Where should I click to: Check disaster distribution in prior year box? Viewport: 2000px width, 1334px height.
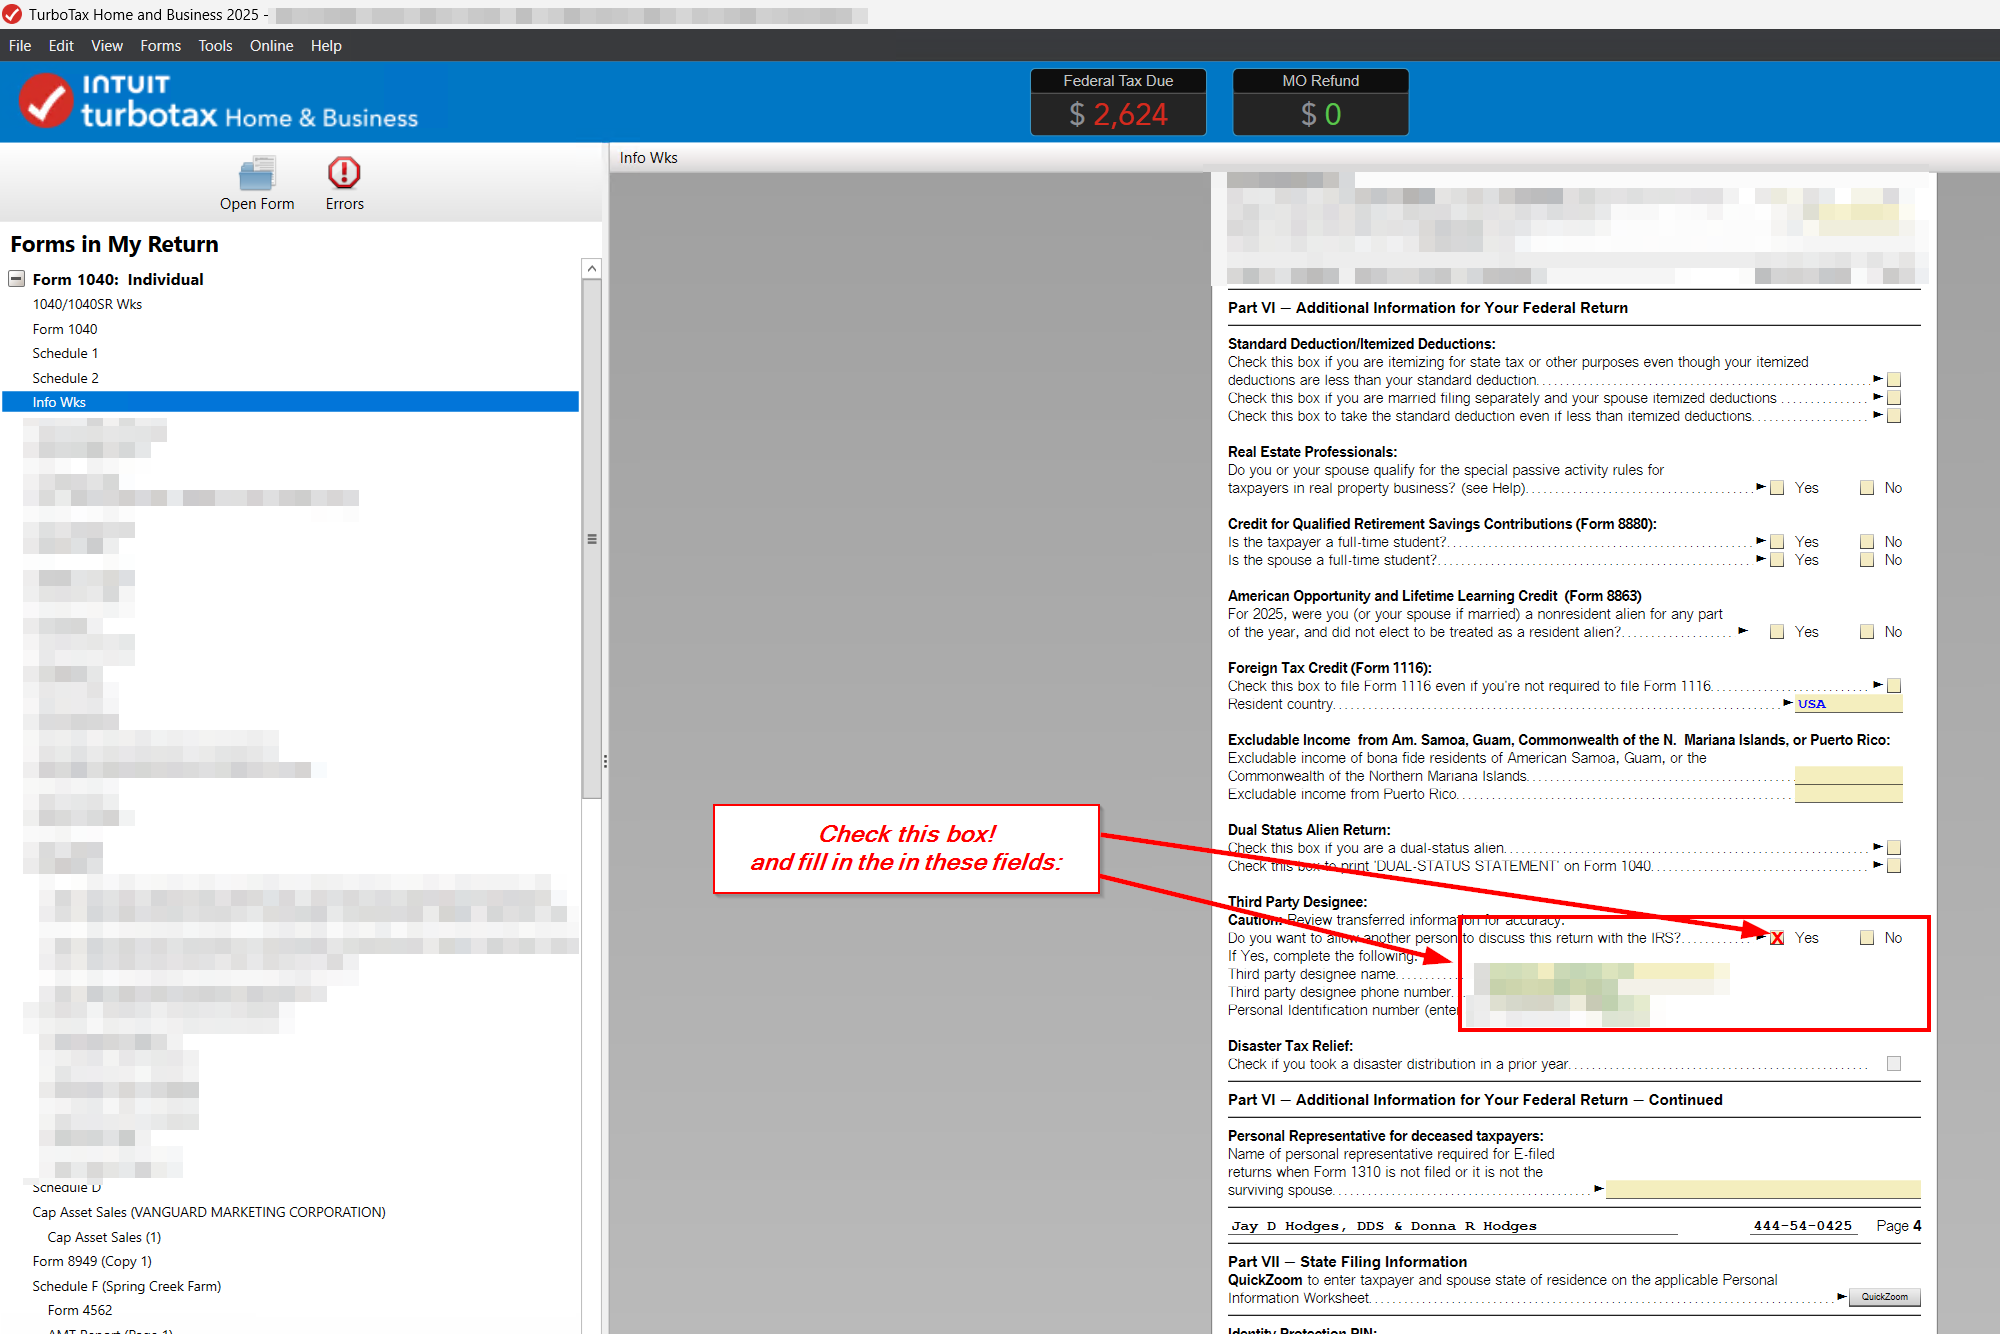(x=1893, y=1064)
